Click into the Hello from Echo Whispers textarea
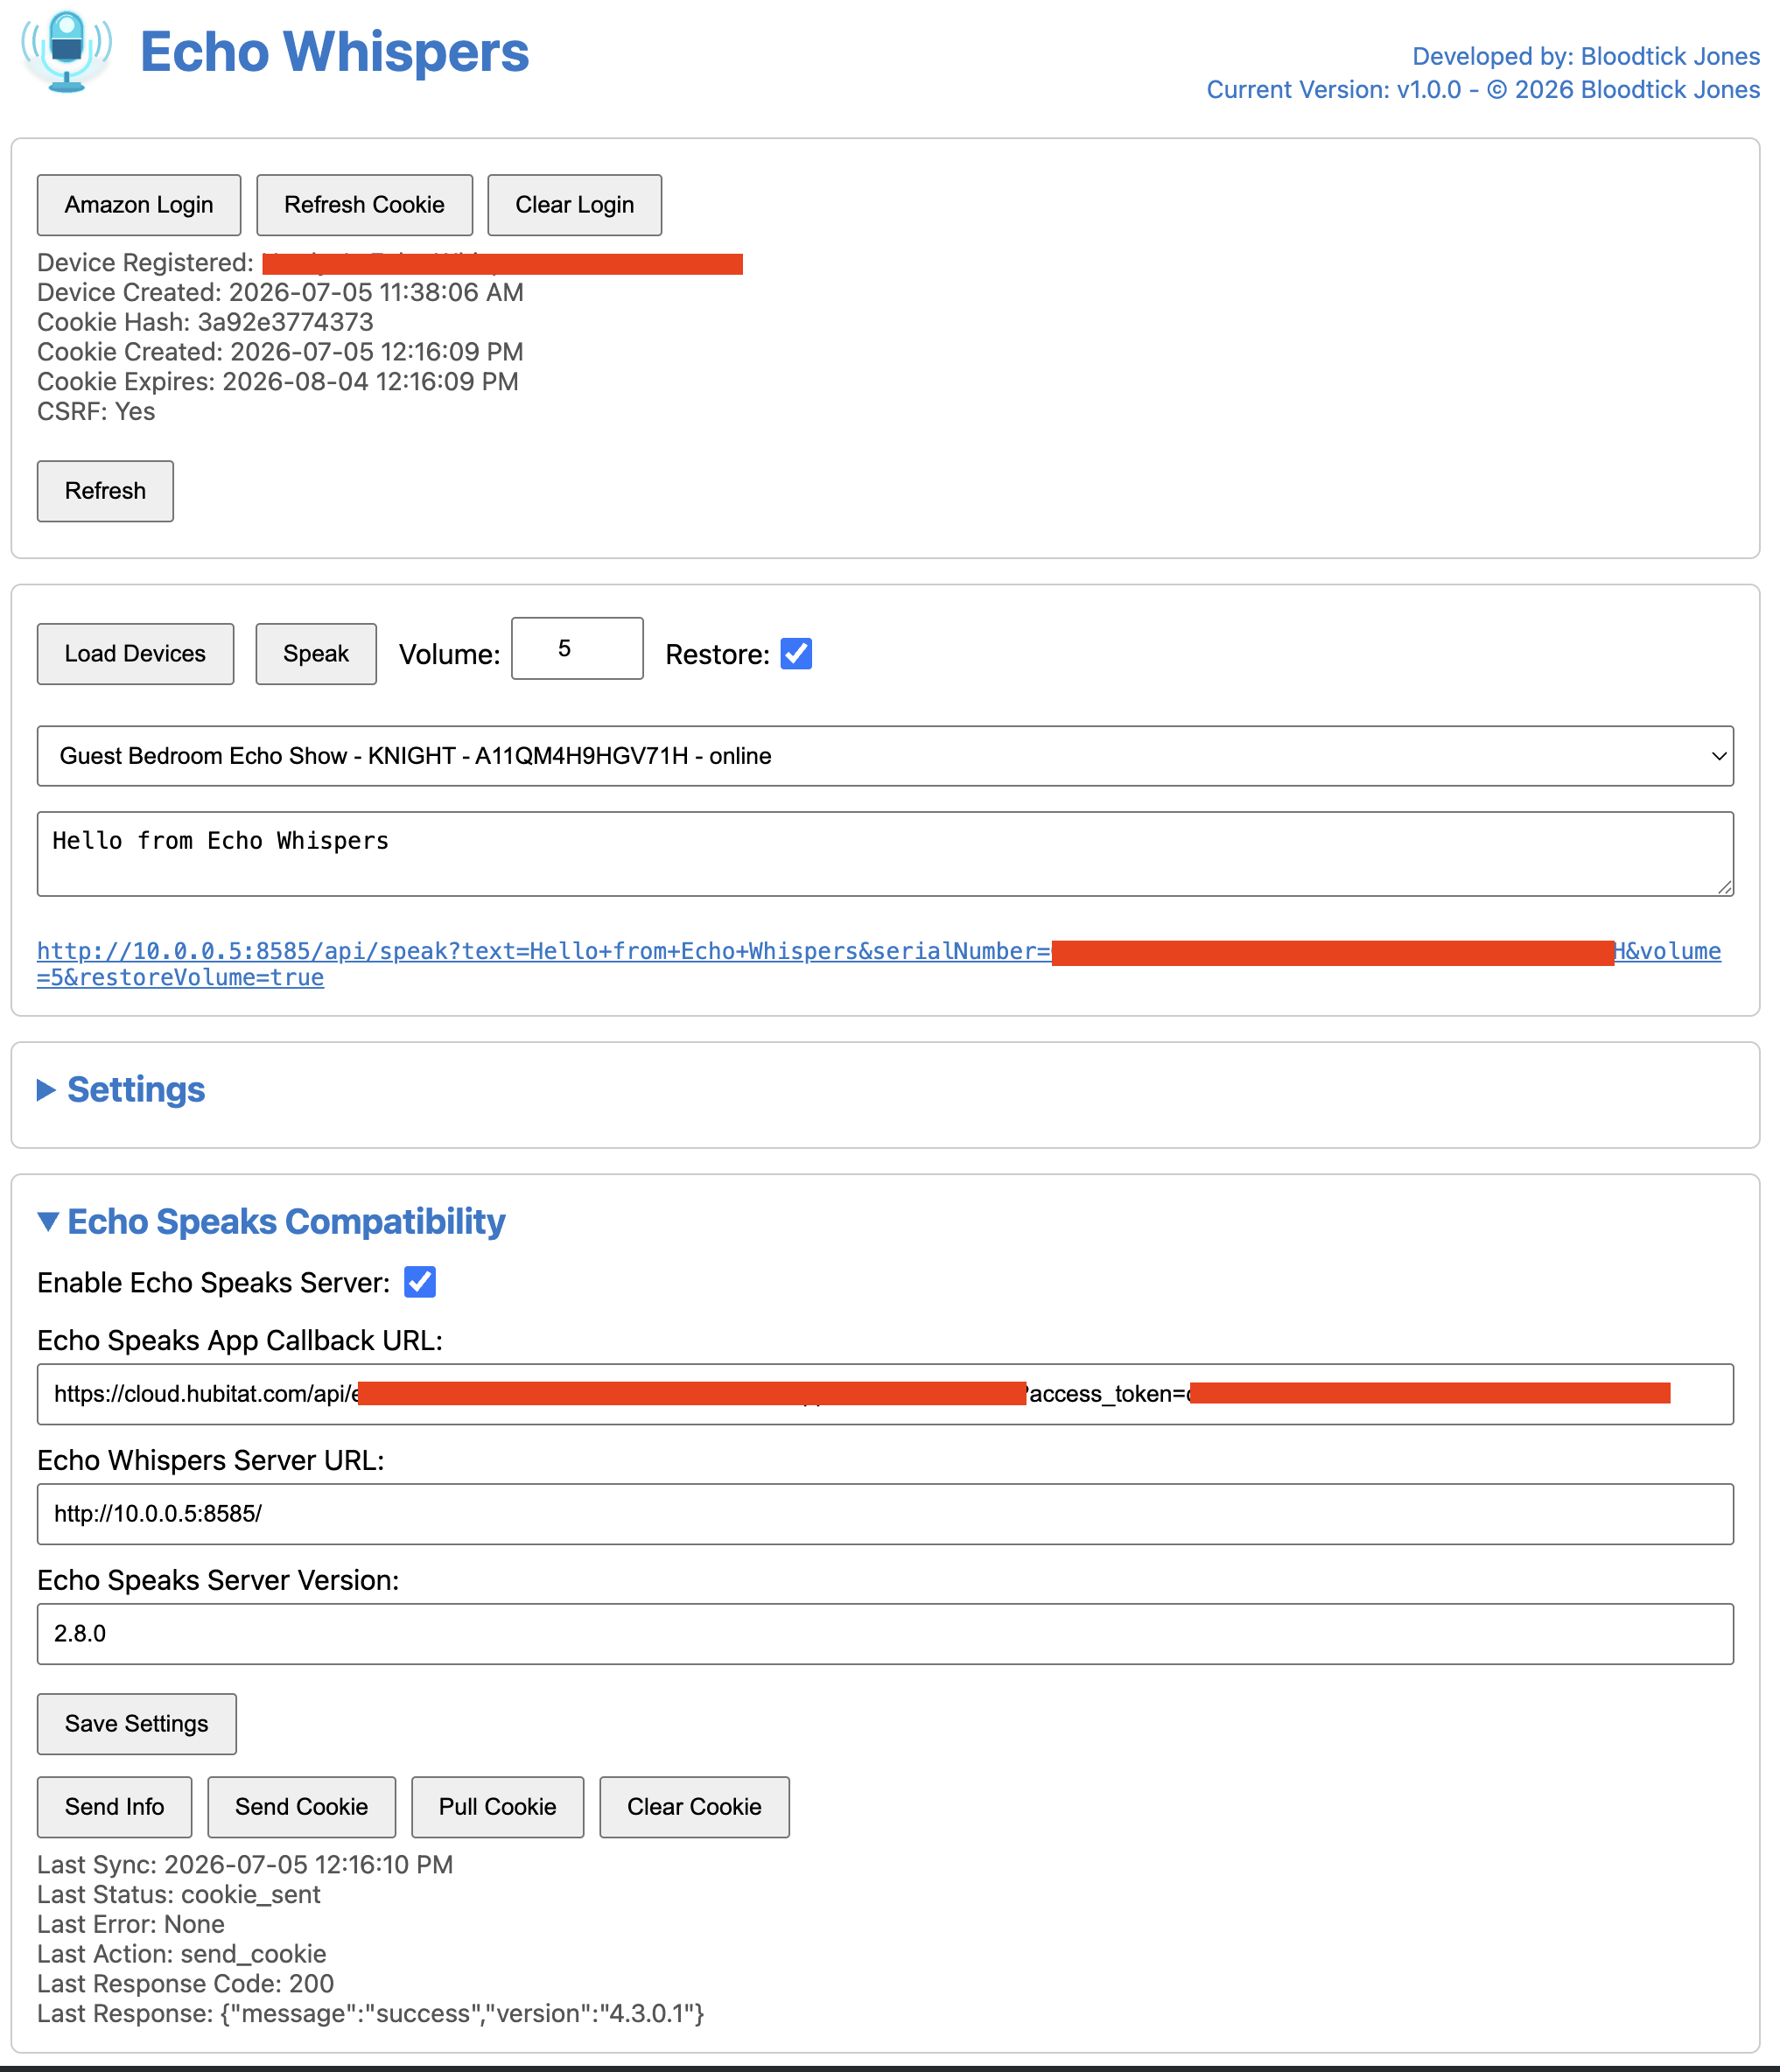The width and height of the screenshot is (1780, 2072). point(885,854)
